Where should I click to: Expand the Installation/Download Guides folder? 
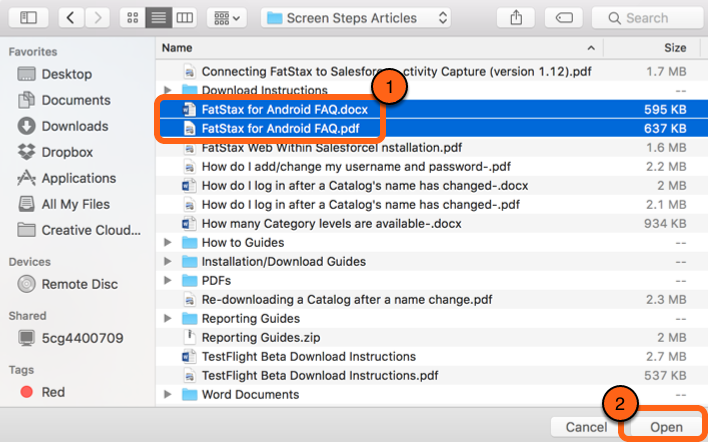168,261
